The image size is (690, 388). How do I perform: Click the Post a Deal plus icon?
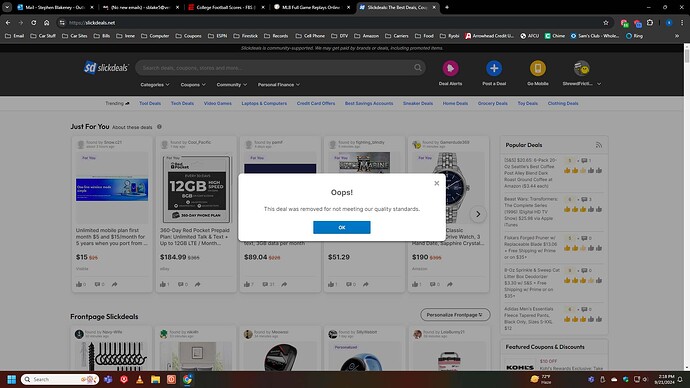[x=494, y=68]
